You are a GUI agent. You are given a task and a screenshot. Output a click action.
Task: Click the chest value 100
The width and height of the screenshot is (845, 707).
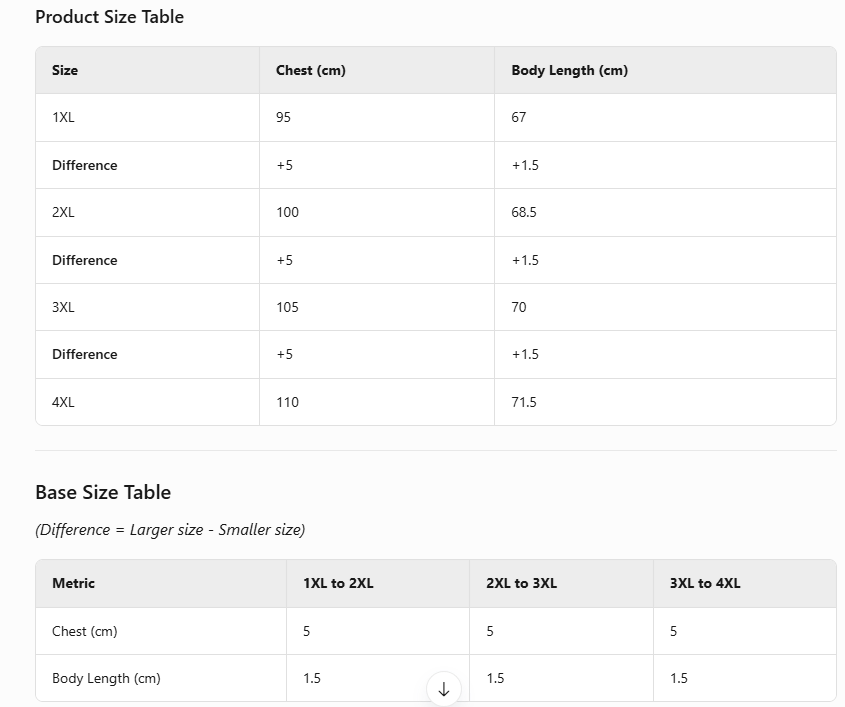point(287,212)
